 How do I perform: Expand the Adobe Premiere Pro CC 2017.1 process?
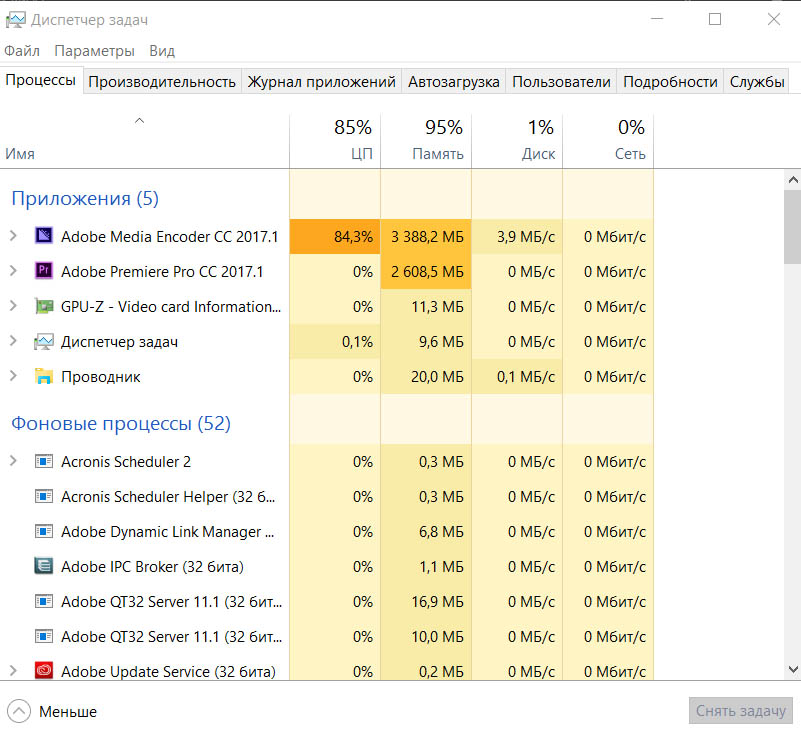(13, 271)
